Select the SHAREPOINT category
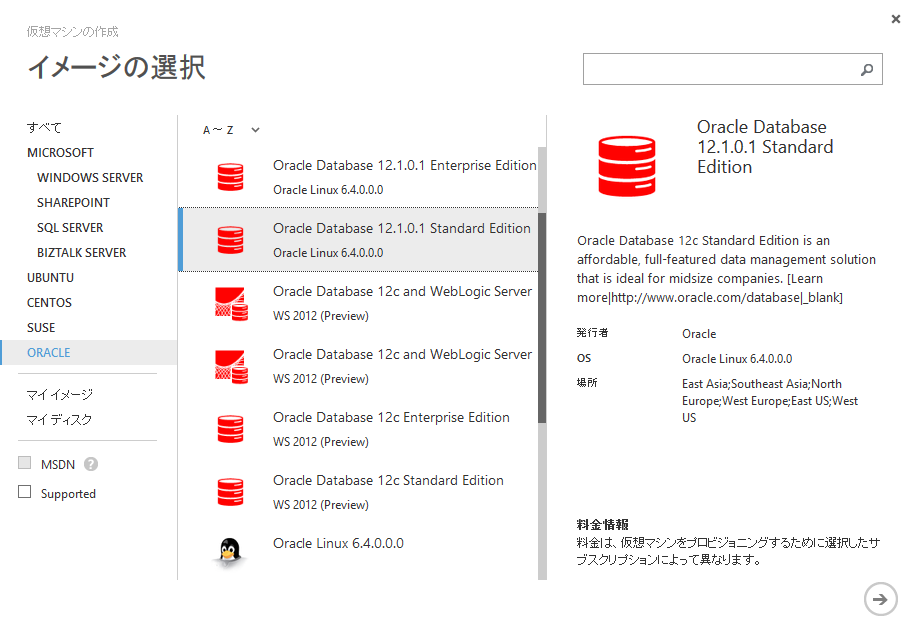 (x=73, y=203)
